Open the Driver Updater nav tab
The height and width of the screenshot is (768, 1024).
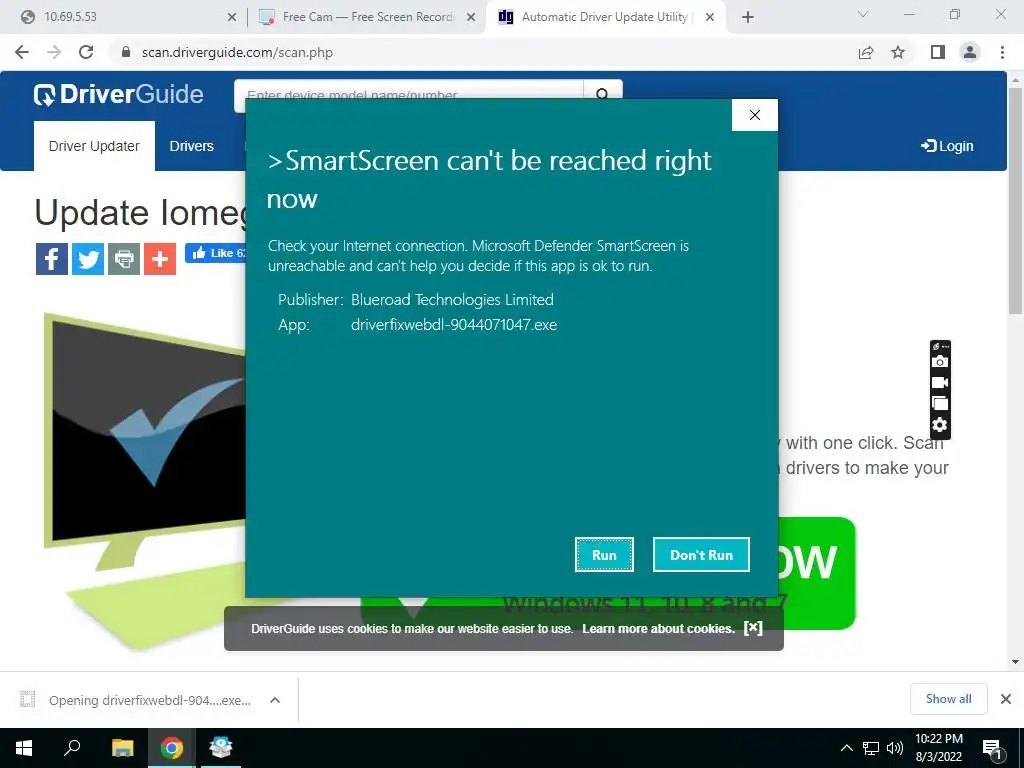click(94, 146)
